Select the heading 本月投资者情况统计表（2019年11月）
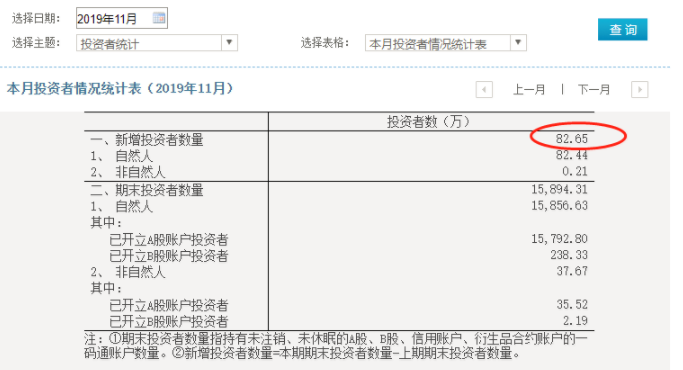This screenshot has width=683, height=370. pos(120,89)
